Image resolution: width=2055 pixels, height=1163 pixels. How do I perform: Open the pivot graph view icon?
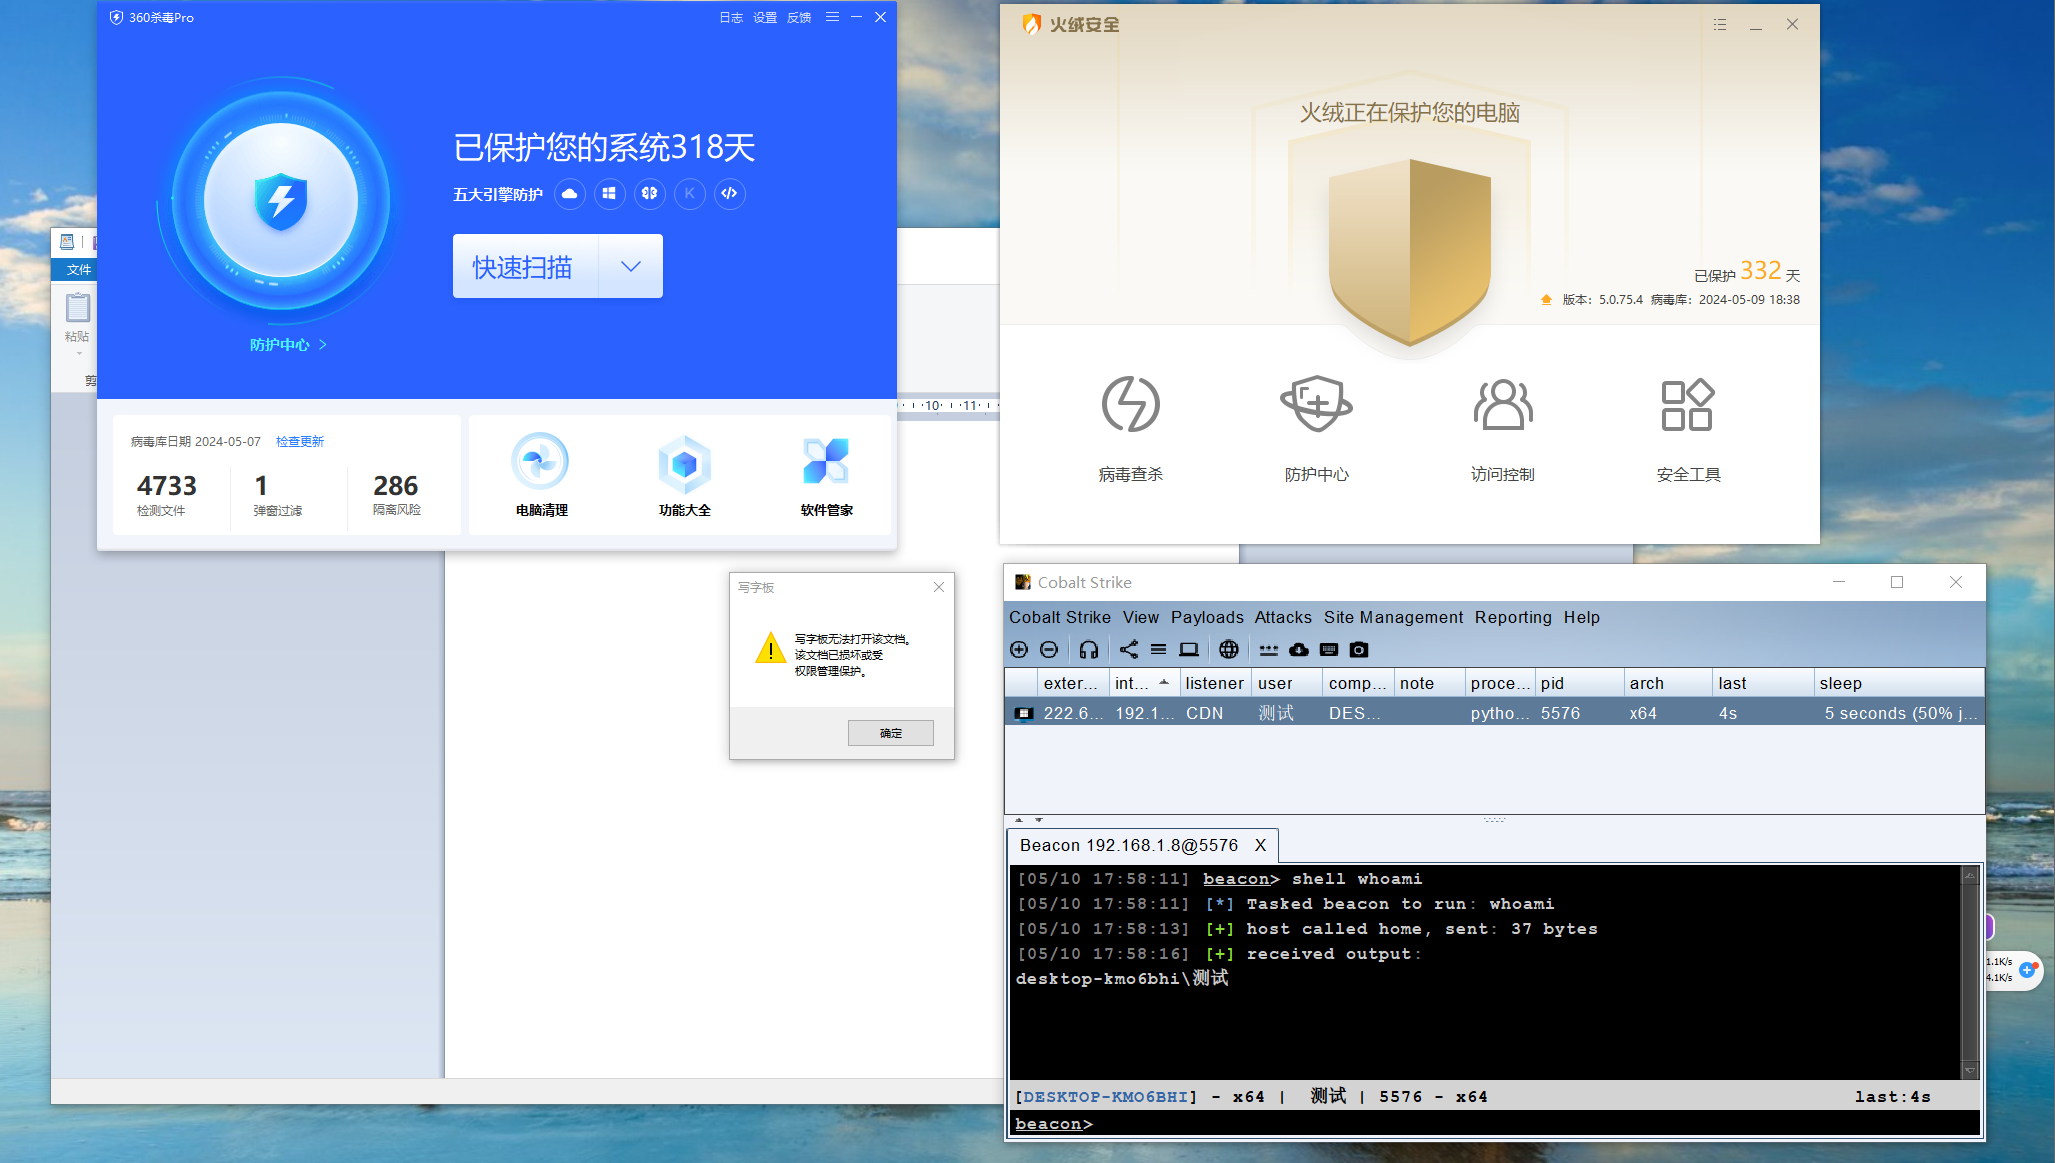click(1128, 650)
